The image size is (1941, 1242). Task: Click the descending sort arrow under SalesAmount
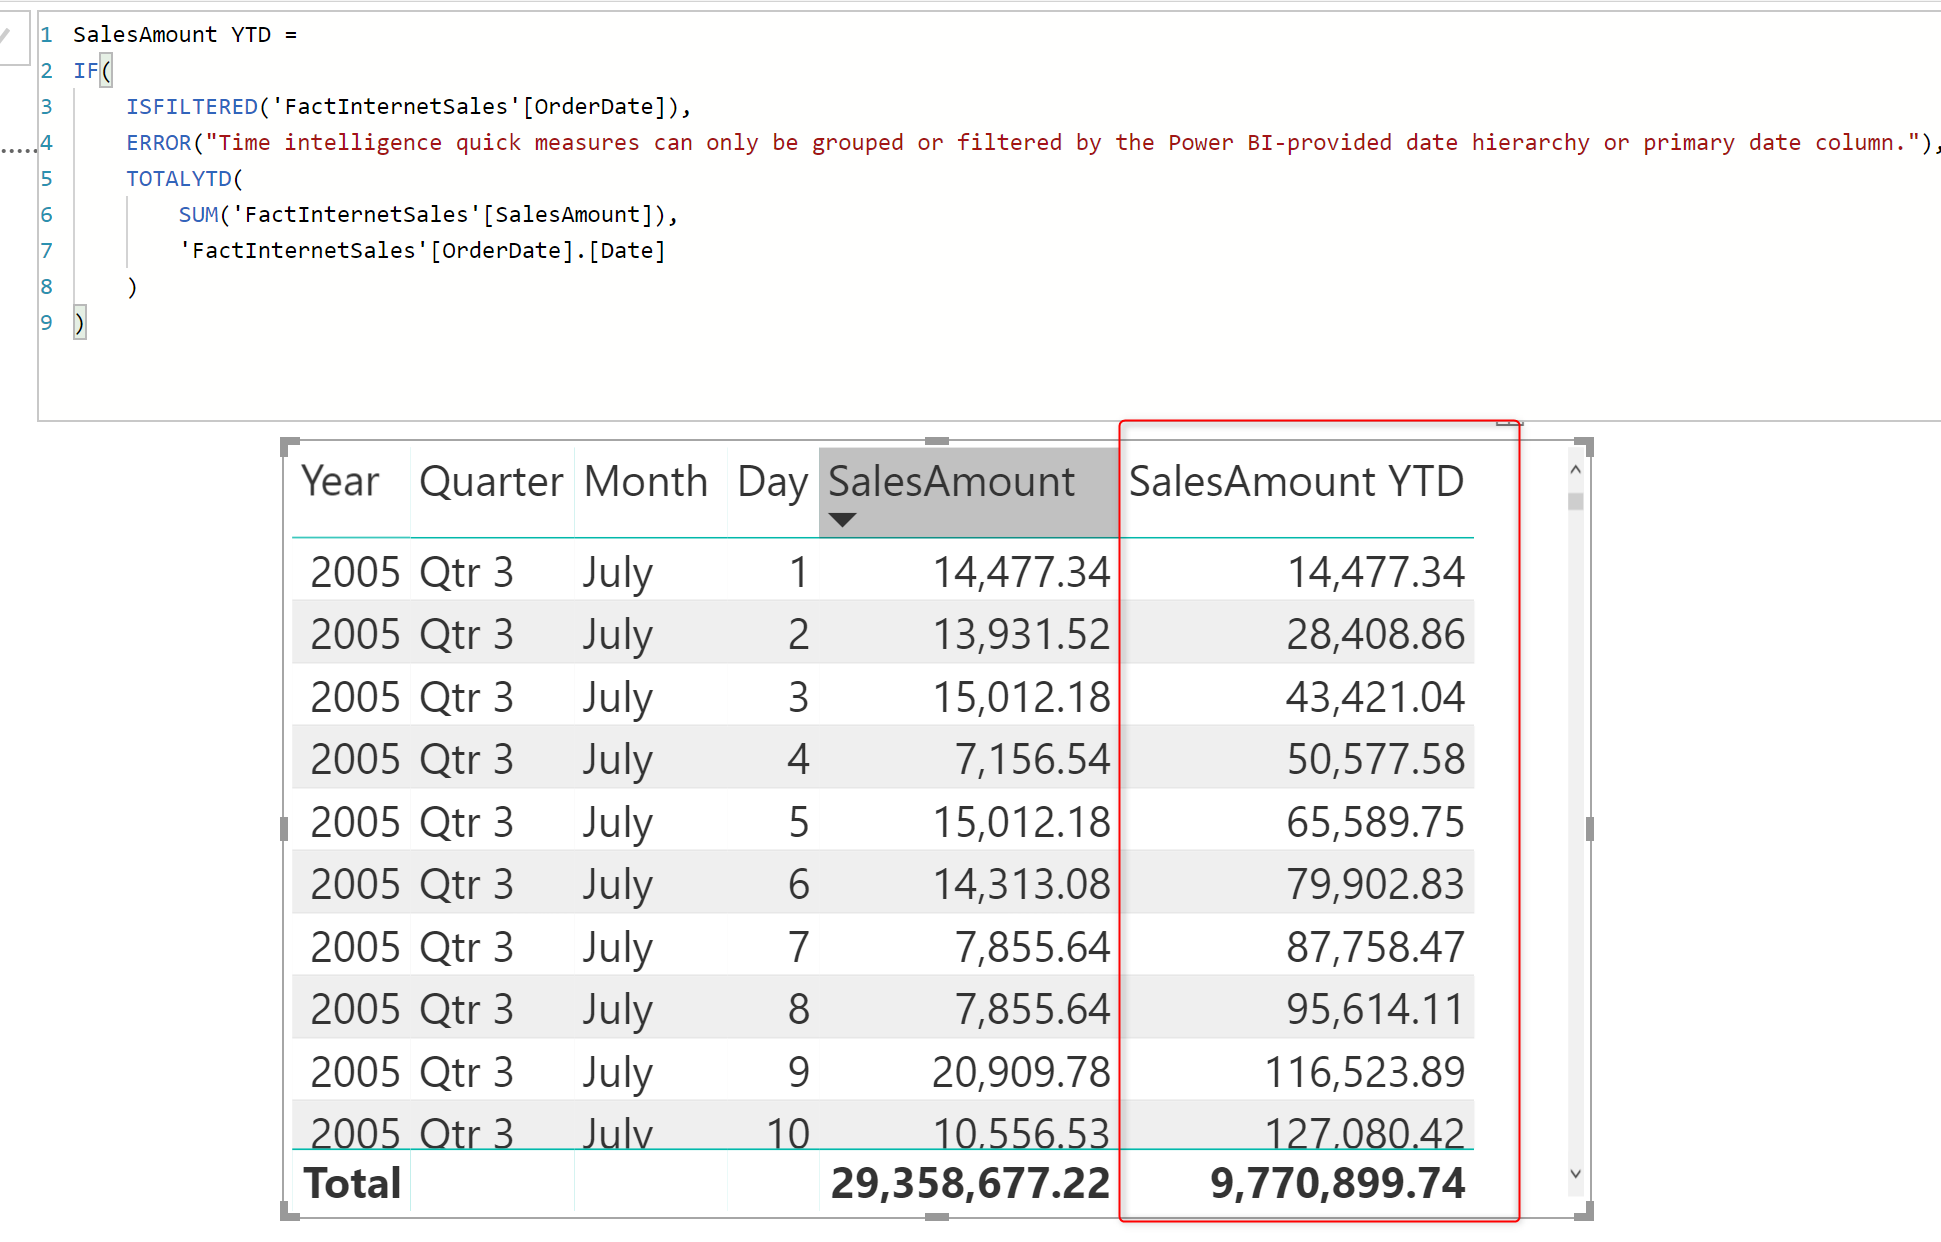[x=843, y=520]
